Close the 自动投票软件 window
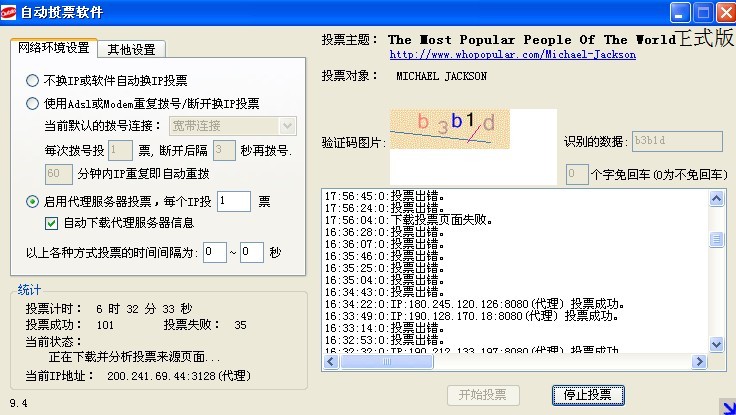 point(723,13)
